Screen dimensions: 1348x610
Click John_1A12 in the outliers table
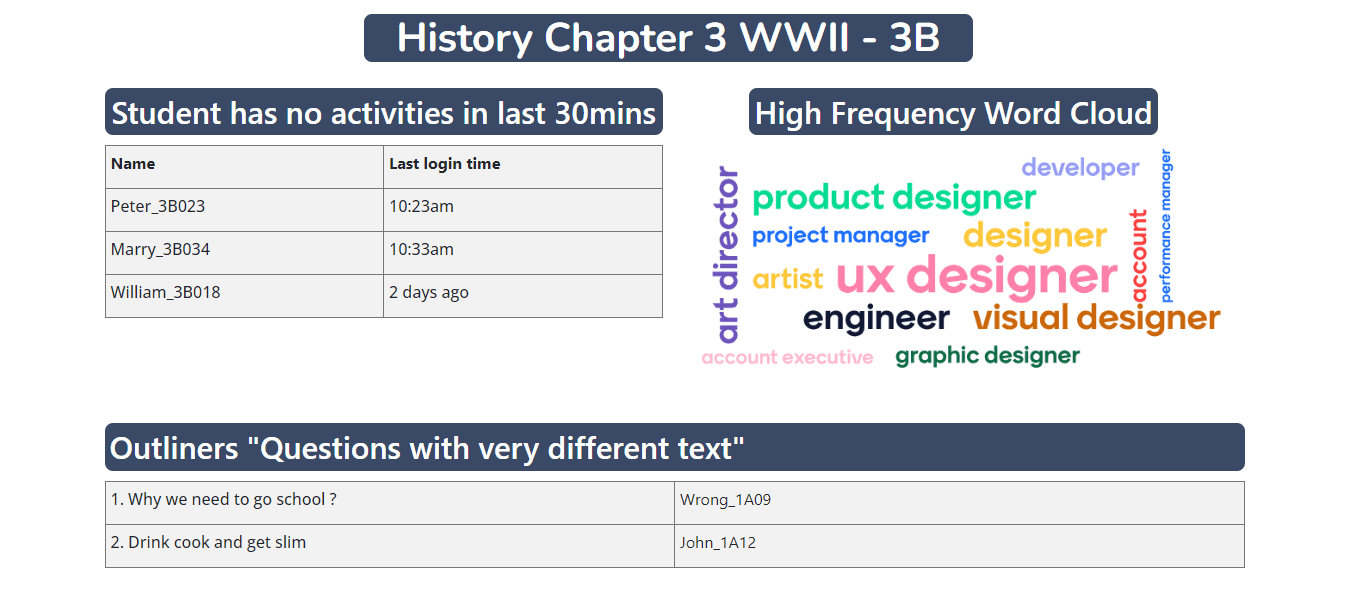717,543
